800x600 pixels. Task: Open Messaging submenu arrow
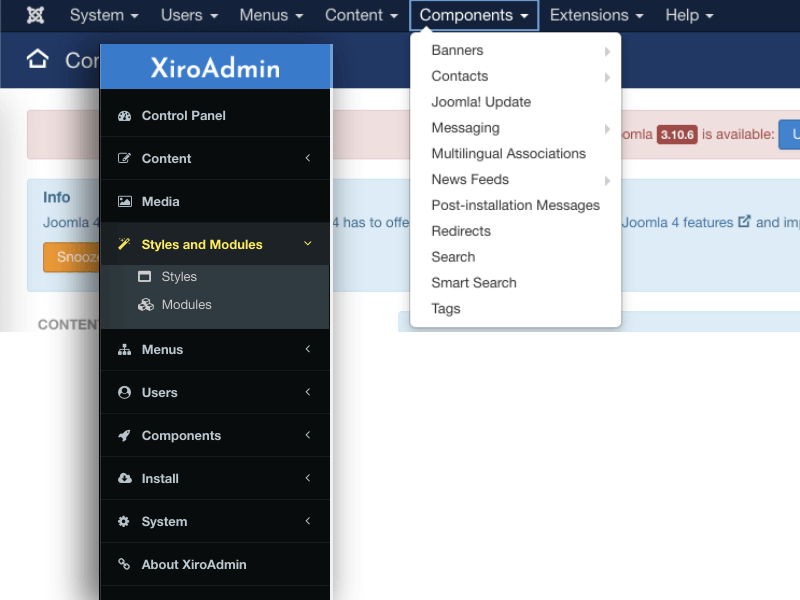(607, 129)
